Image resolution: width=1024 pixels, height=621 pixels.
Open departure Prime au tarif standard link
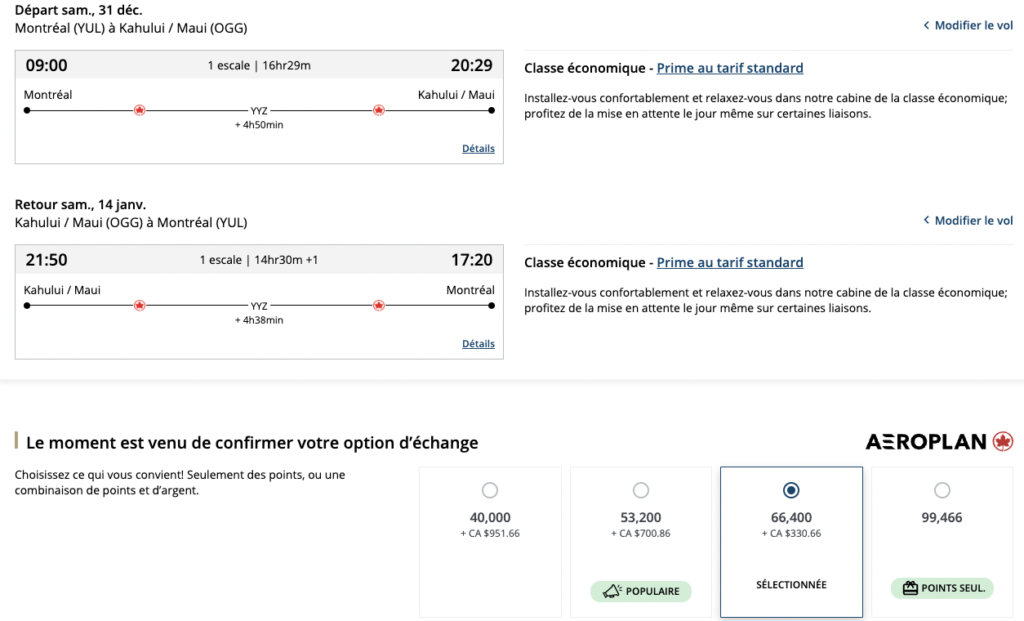[730, 68]
